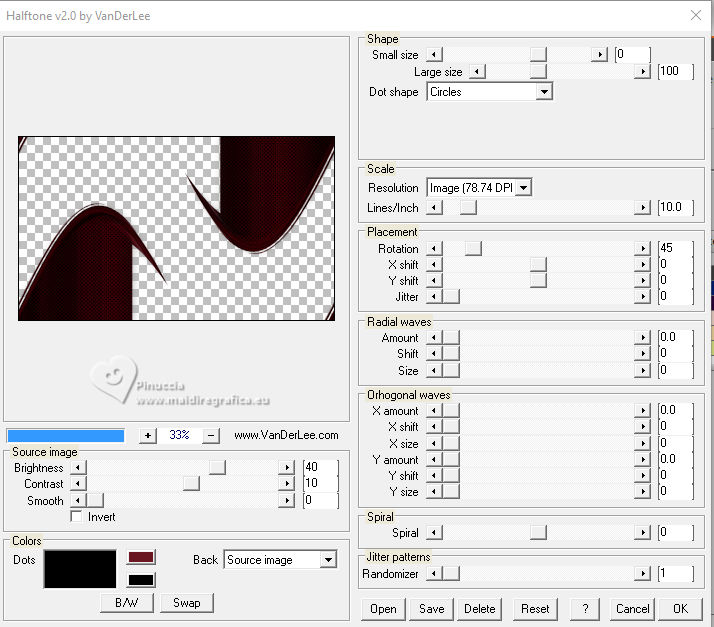Viewport: 714px width, 627px height.
Task: Click the Lines/Inch slider thumb
Action: tap(468, 208)
